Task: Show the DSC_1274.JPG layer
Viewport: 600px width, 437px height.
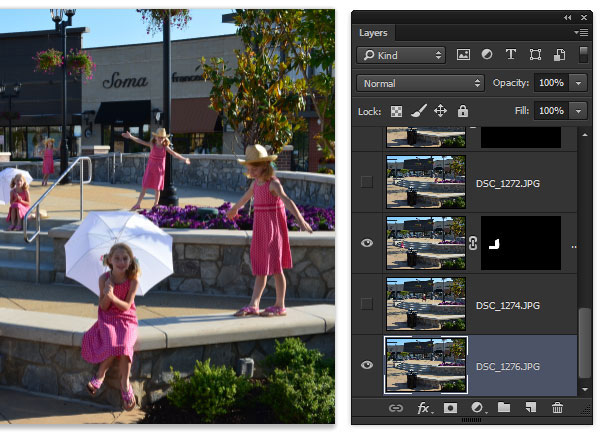Action: [x=367, y=304]
